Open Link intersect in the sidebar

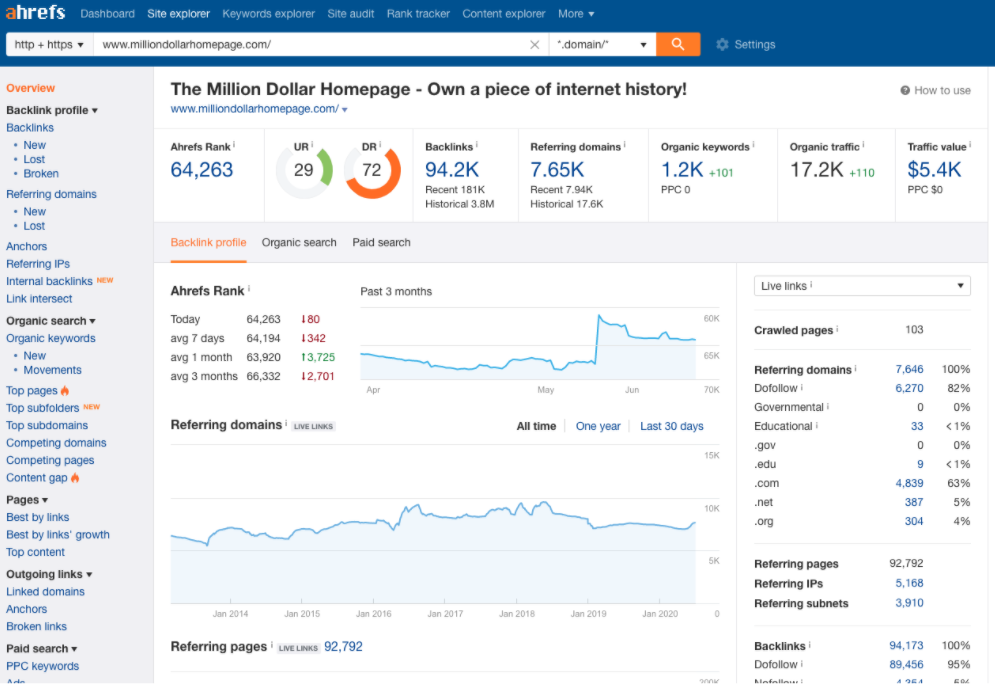39,298
